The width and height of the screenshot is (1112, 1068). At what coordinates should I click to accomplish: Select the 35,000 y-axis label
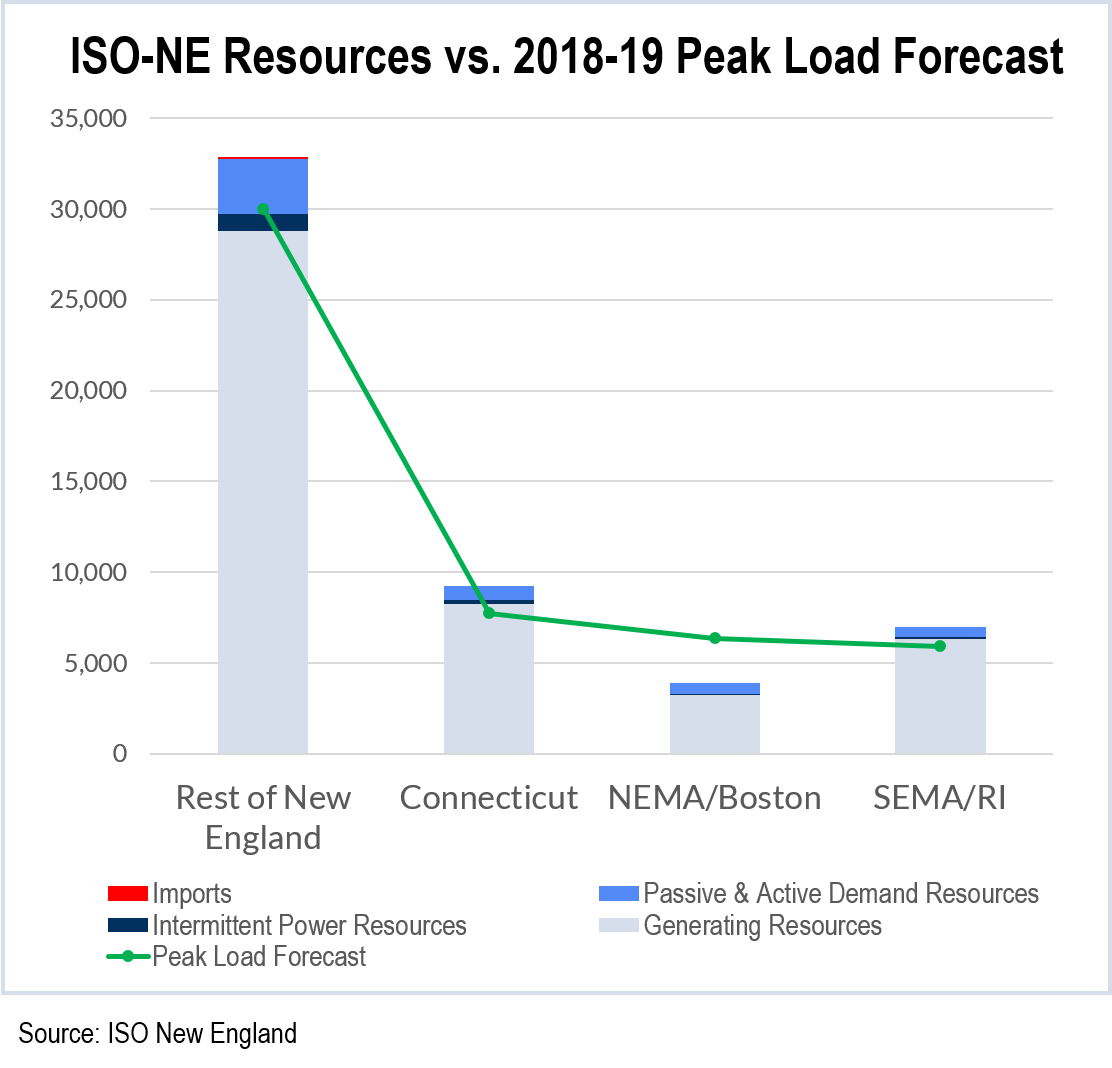pyautogui.click(x=89, y=118)
